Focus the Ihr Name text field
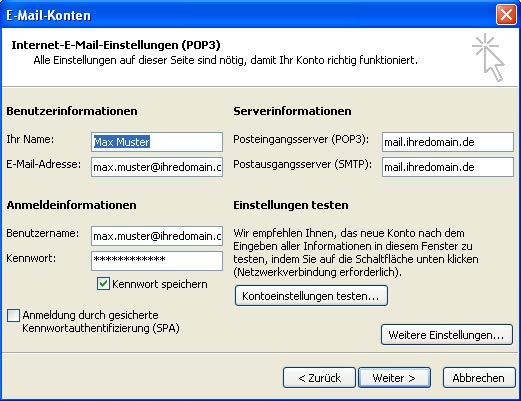The width and height of the screenshot is (521, 401). click(x=157, y=142)
